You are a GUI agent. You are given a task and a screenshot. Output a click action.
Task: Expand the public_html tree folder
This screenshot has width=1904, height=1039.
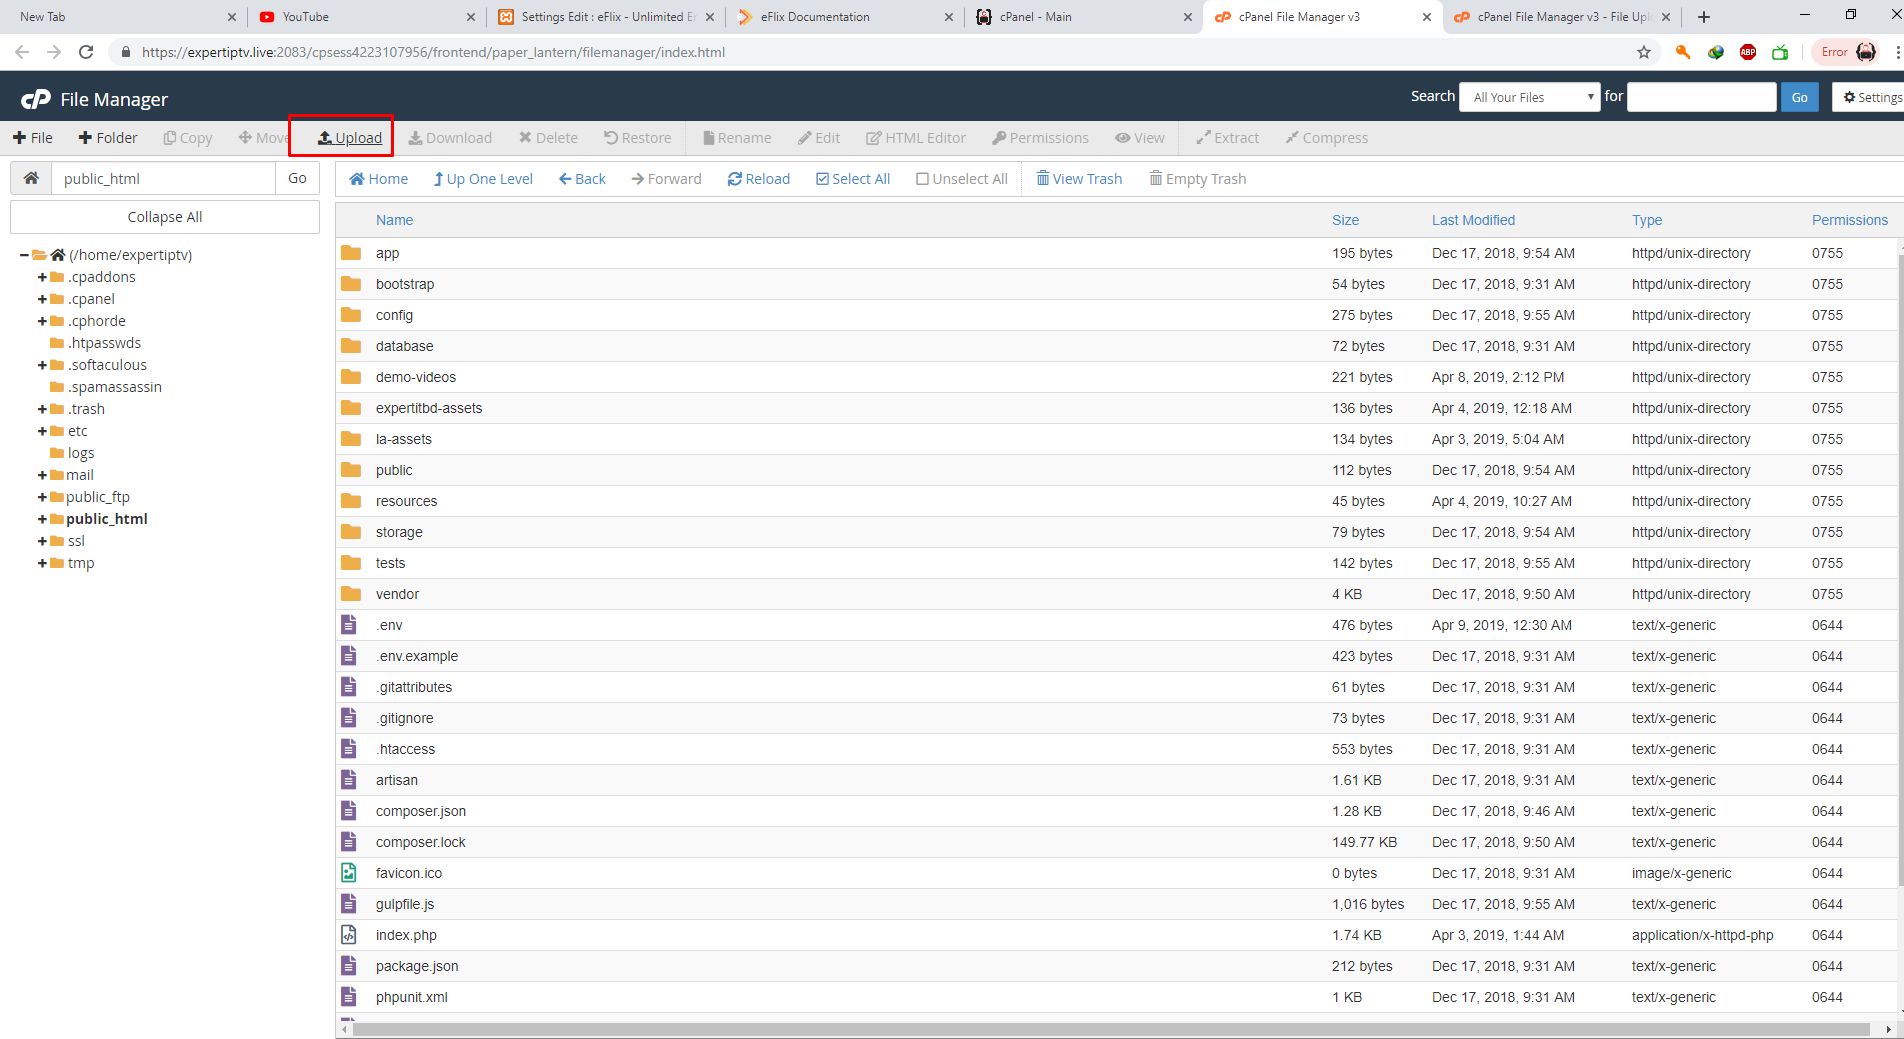click(42, 519)
